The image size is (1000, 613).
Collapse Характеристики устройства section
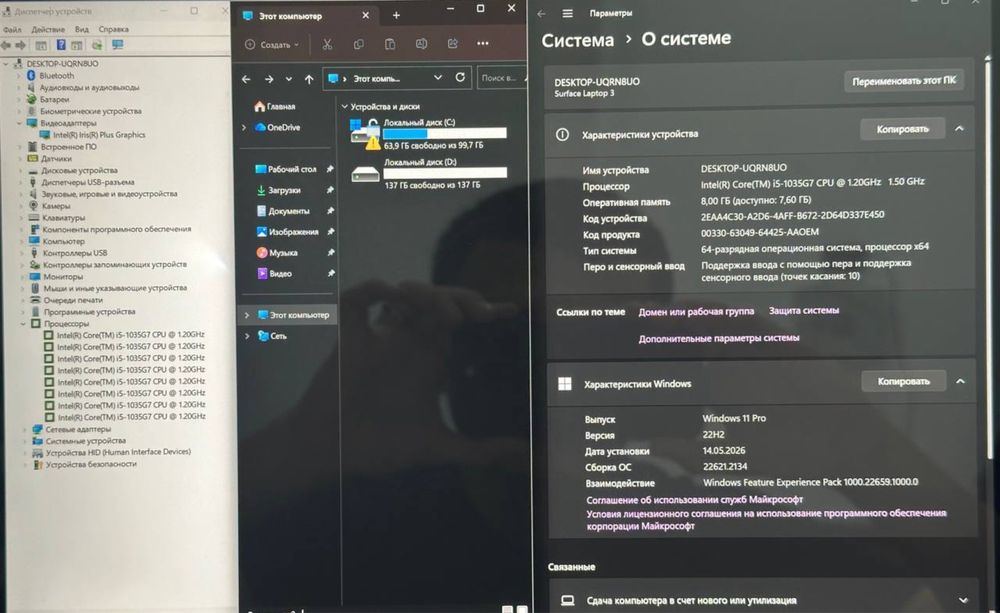(x=959, y=129)
